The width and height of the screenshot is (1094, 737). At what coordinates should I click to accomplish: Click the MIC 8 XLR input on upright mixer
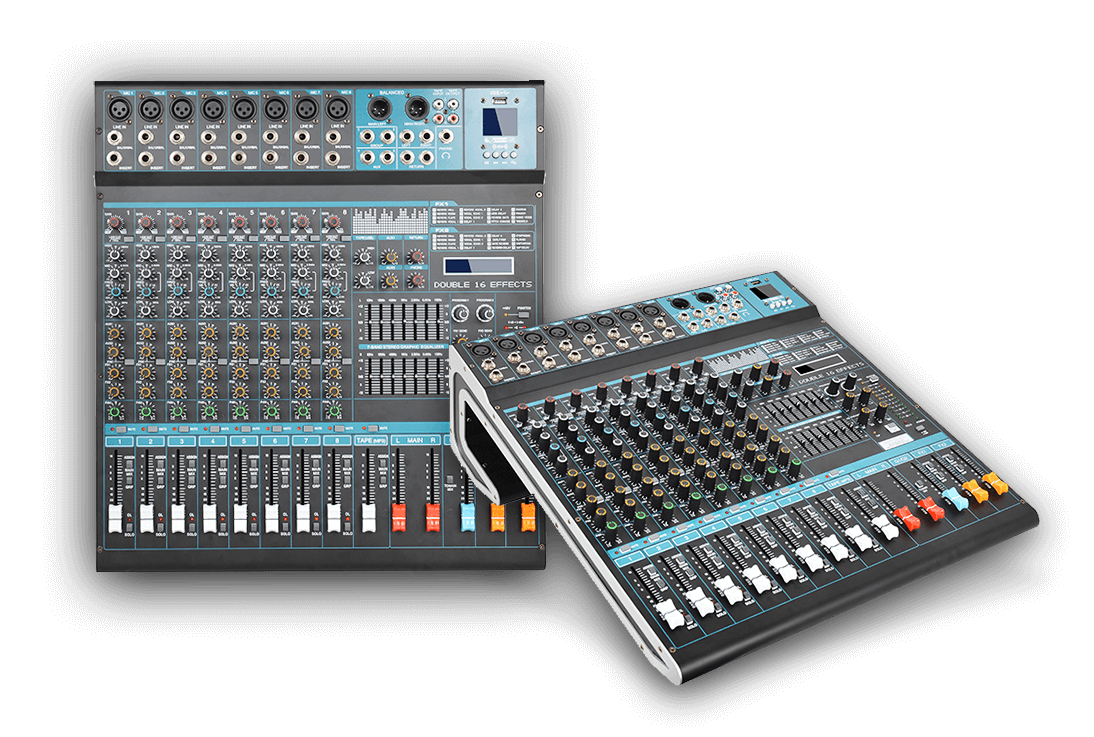click(x=337, y=107)
